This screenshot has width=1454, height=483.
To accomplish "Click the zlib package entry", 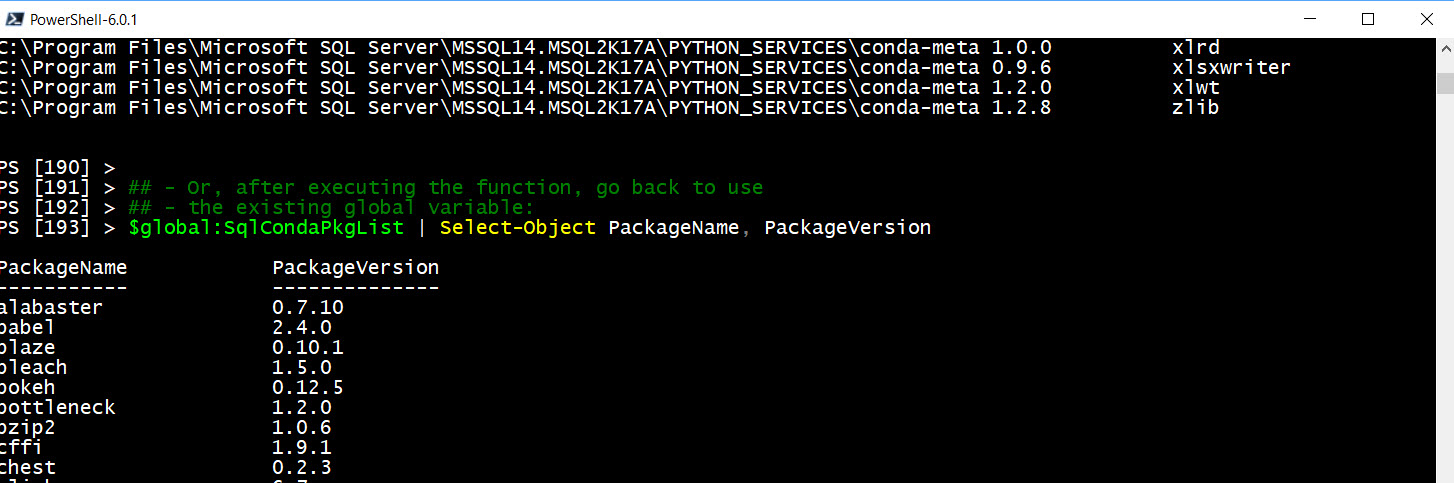I will tap(1195, 108).
